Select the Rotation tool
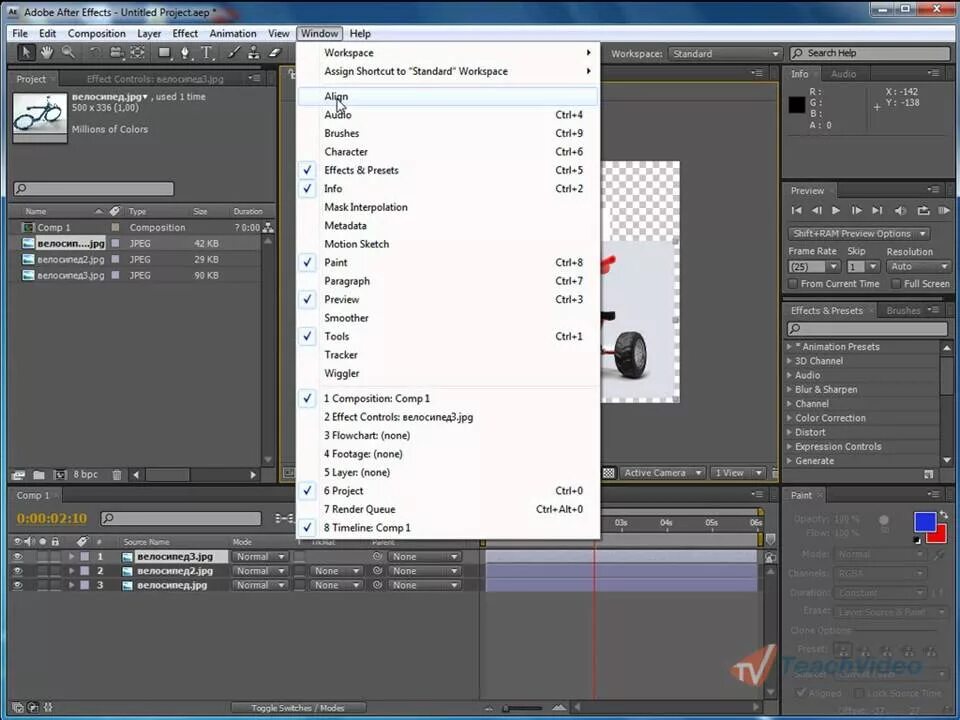This screenshot has height=720, width=960. coord(94,53)
